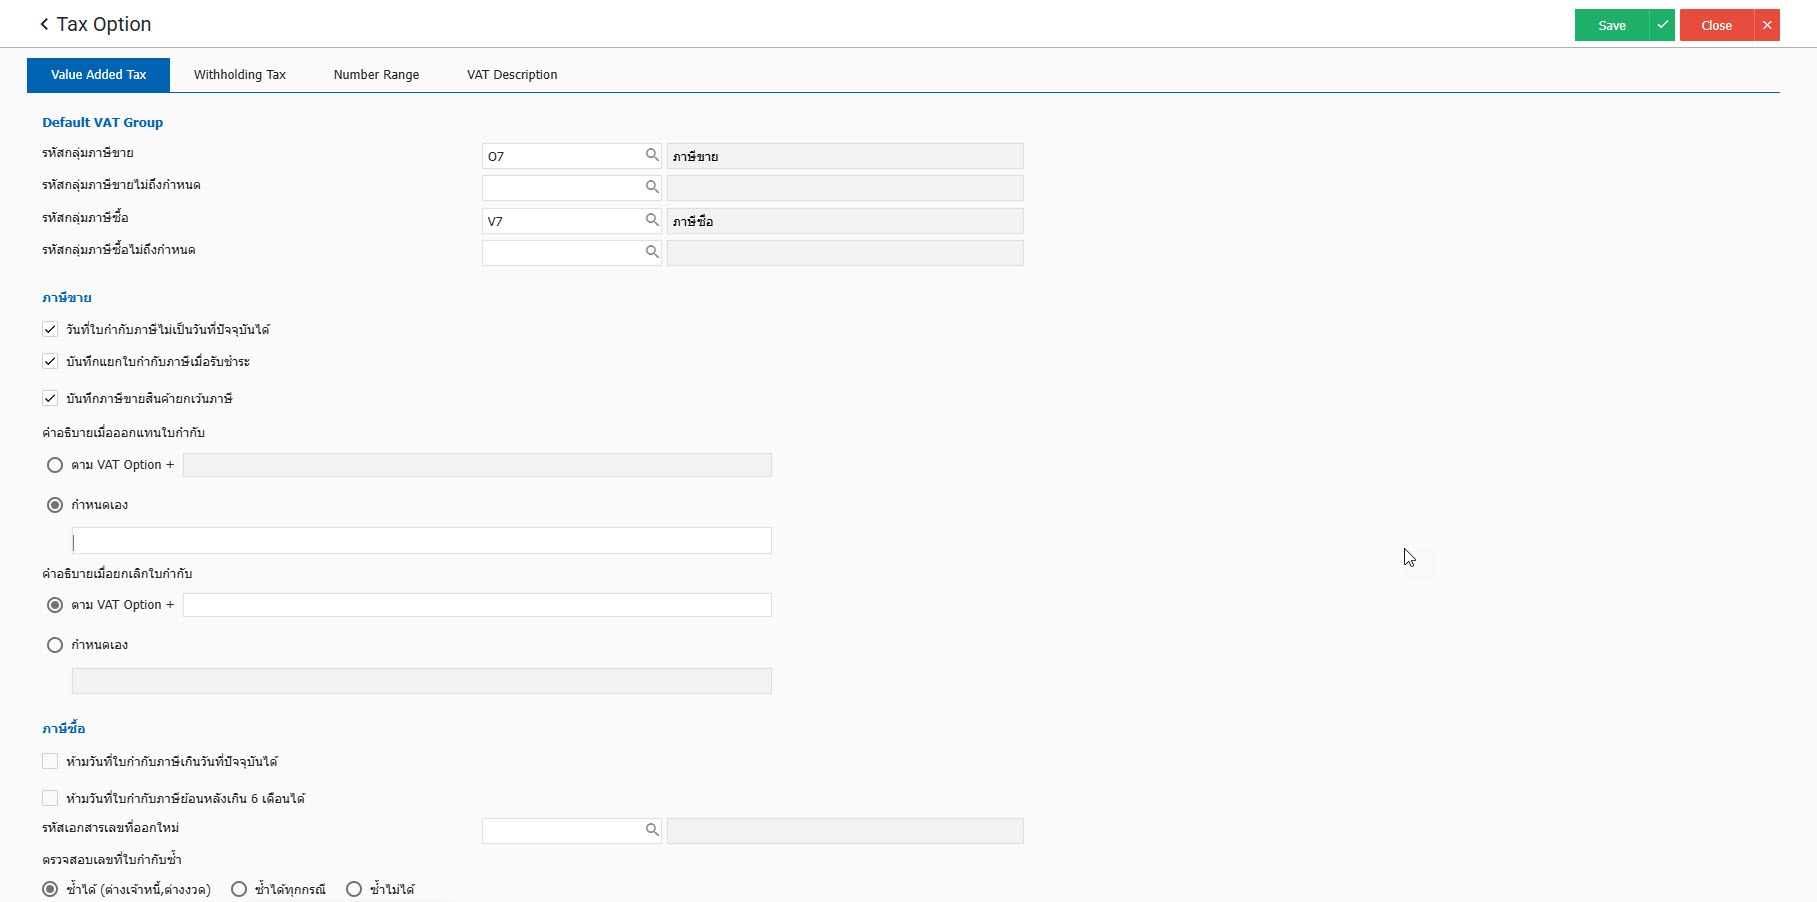Select the ซ้ำไม่ได้ radio option
Image resolution: width=1817 pixels, height=902 pixels.
354,889
